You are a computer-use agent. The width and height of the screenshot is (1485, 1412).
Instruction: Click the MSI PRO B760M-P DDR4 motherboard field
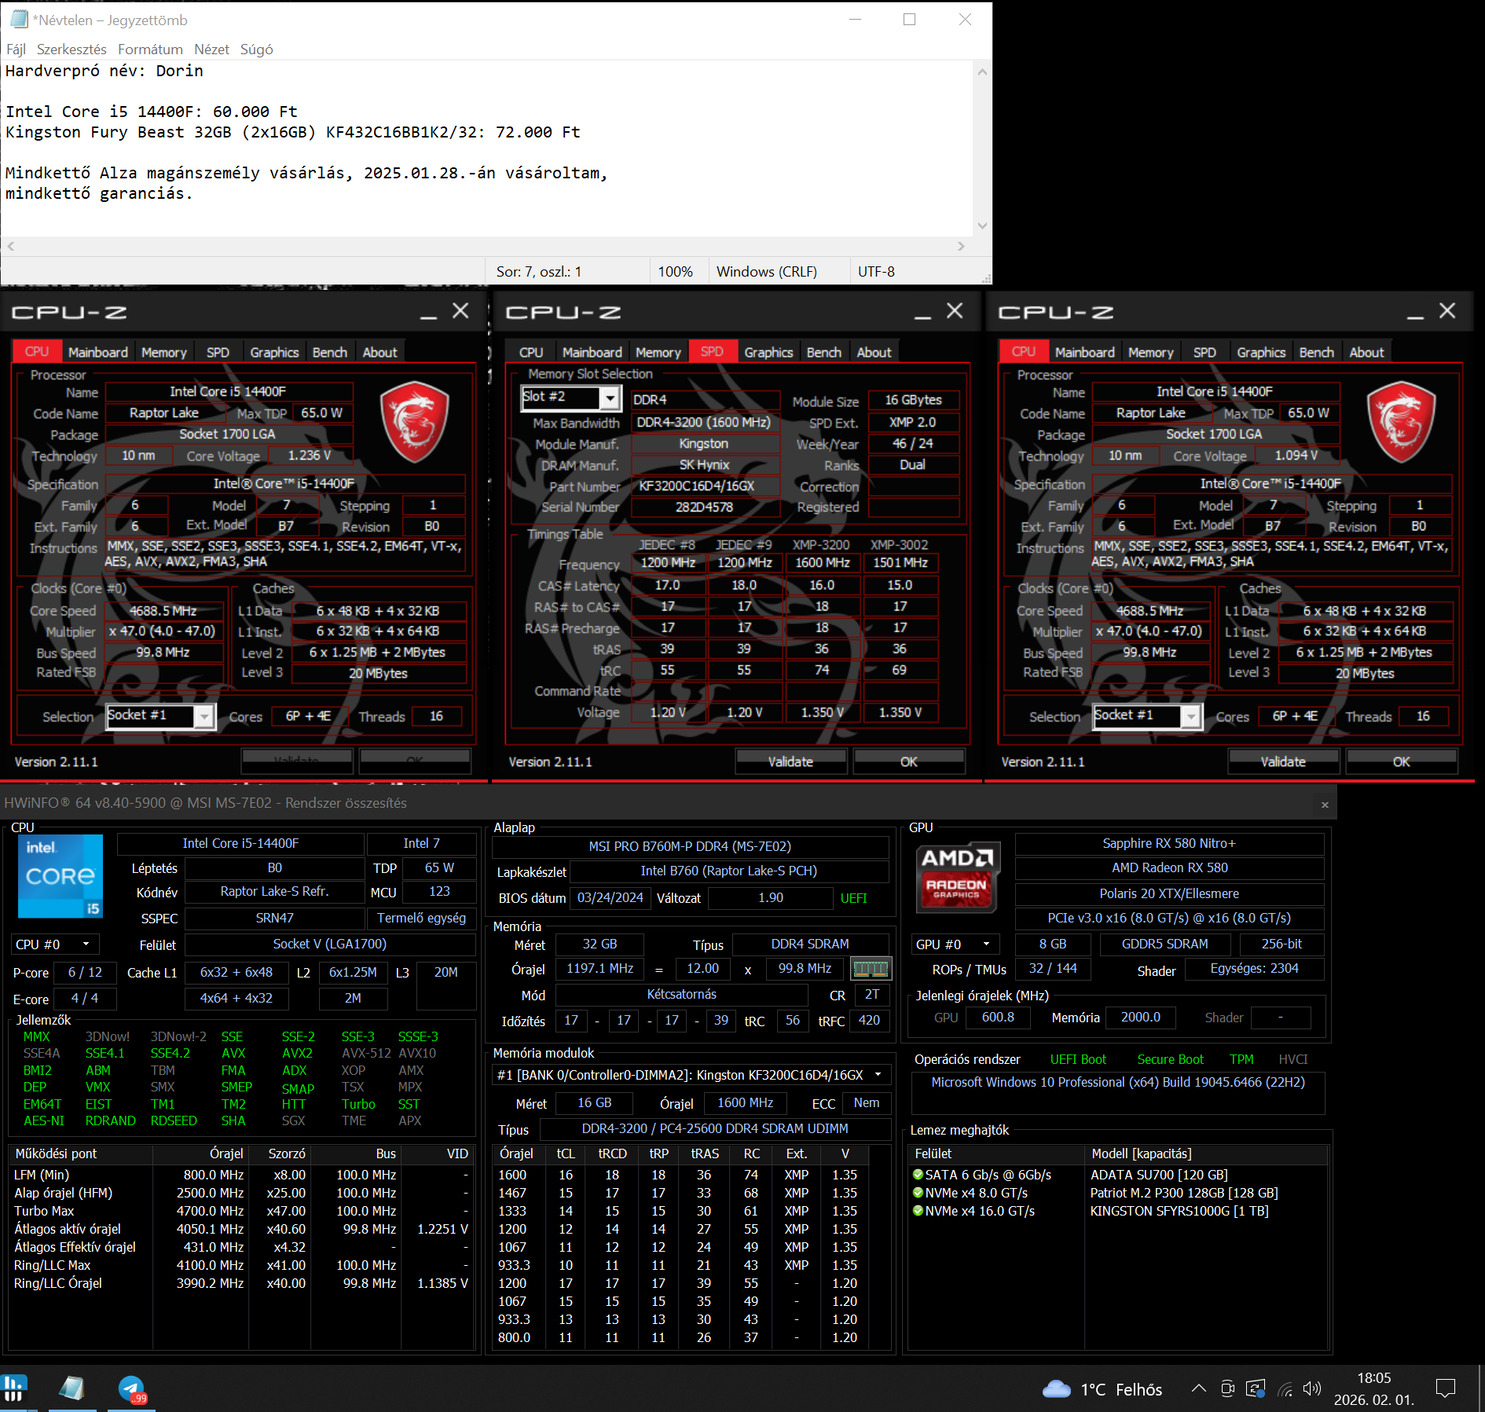[690, 846]
